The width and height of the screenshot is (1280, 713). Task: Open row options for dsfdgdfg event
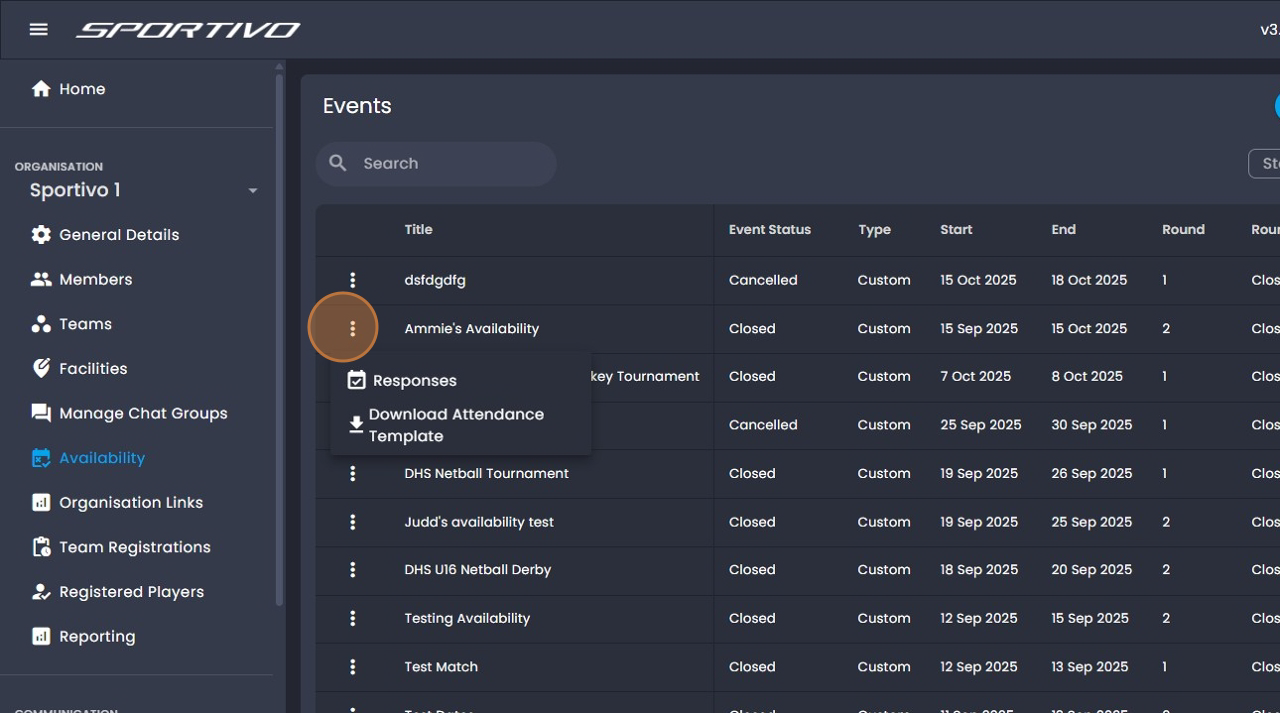tap(352, 280)
